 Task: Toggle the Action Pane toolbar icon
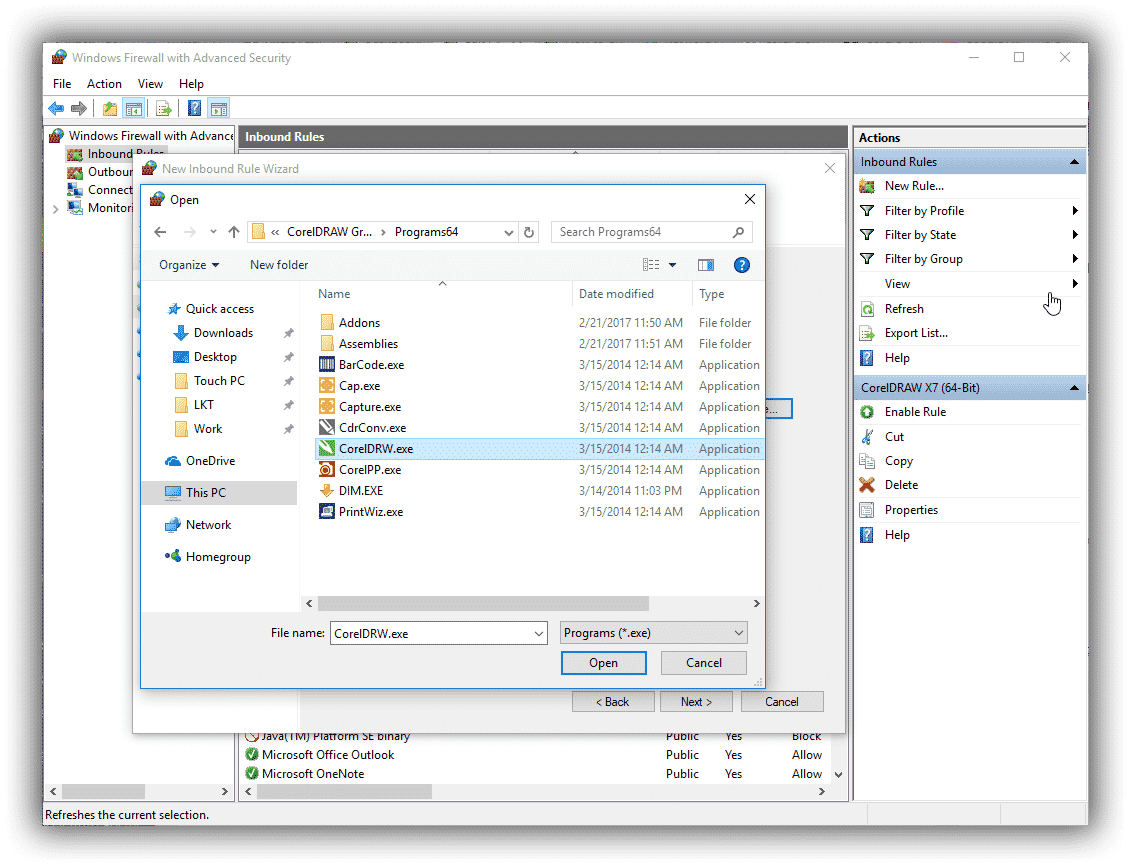click(x=219, y=109)
